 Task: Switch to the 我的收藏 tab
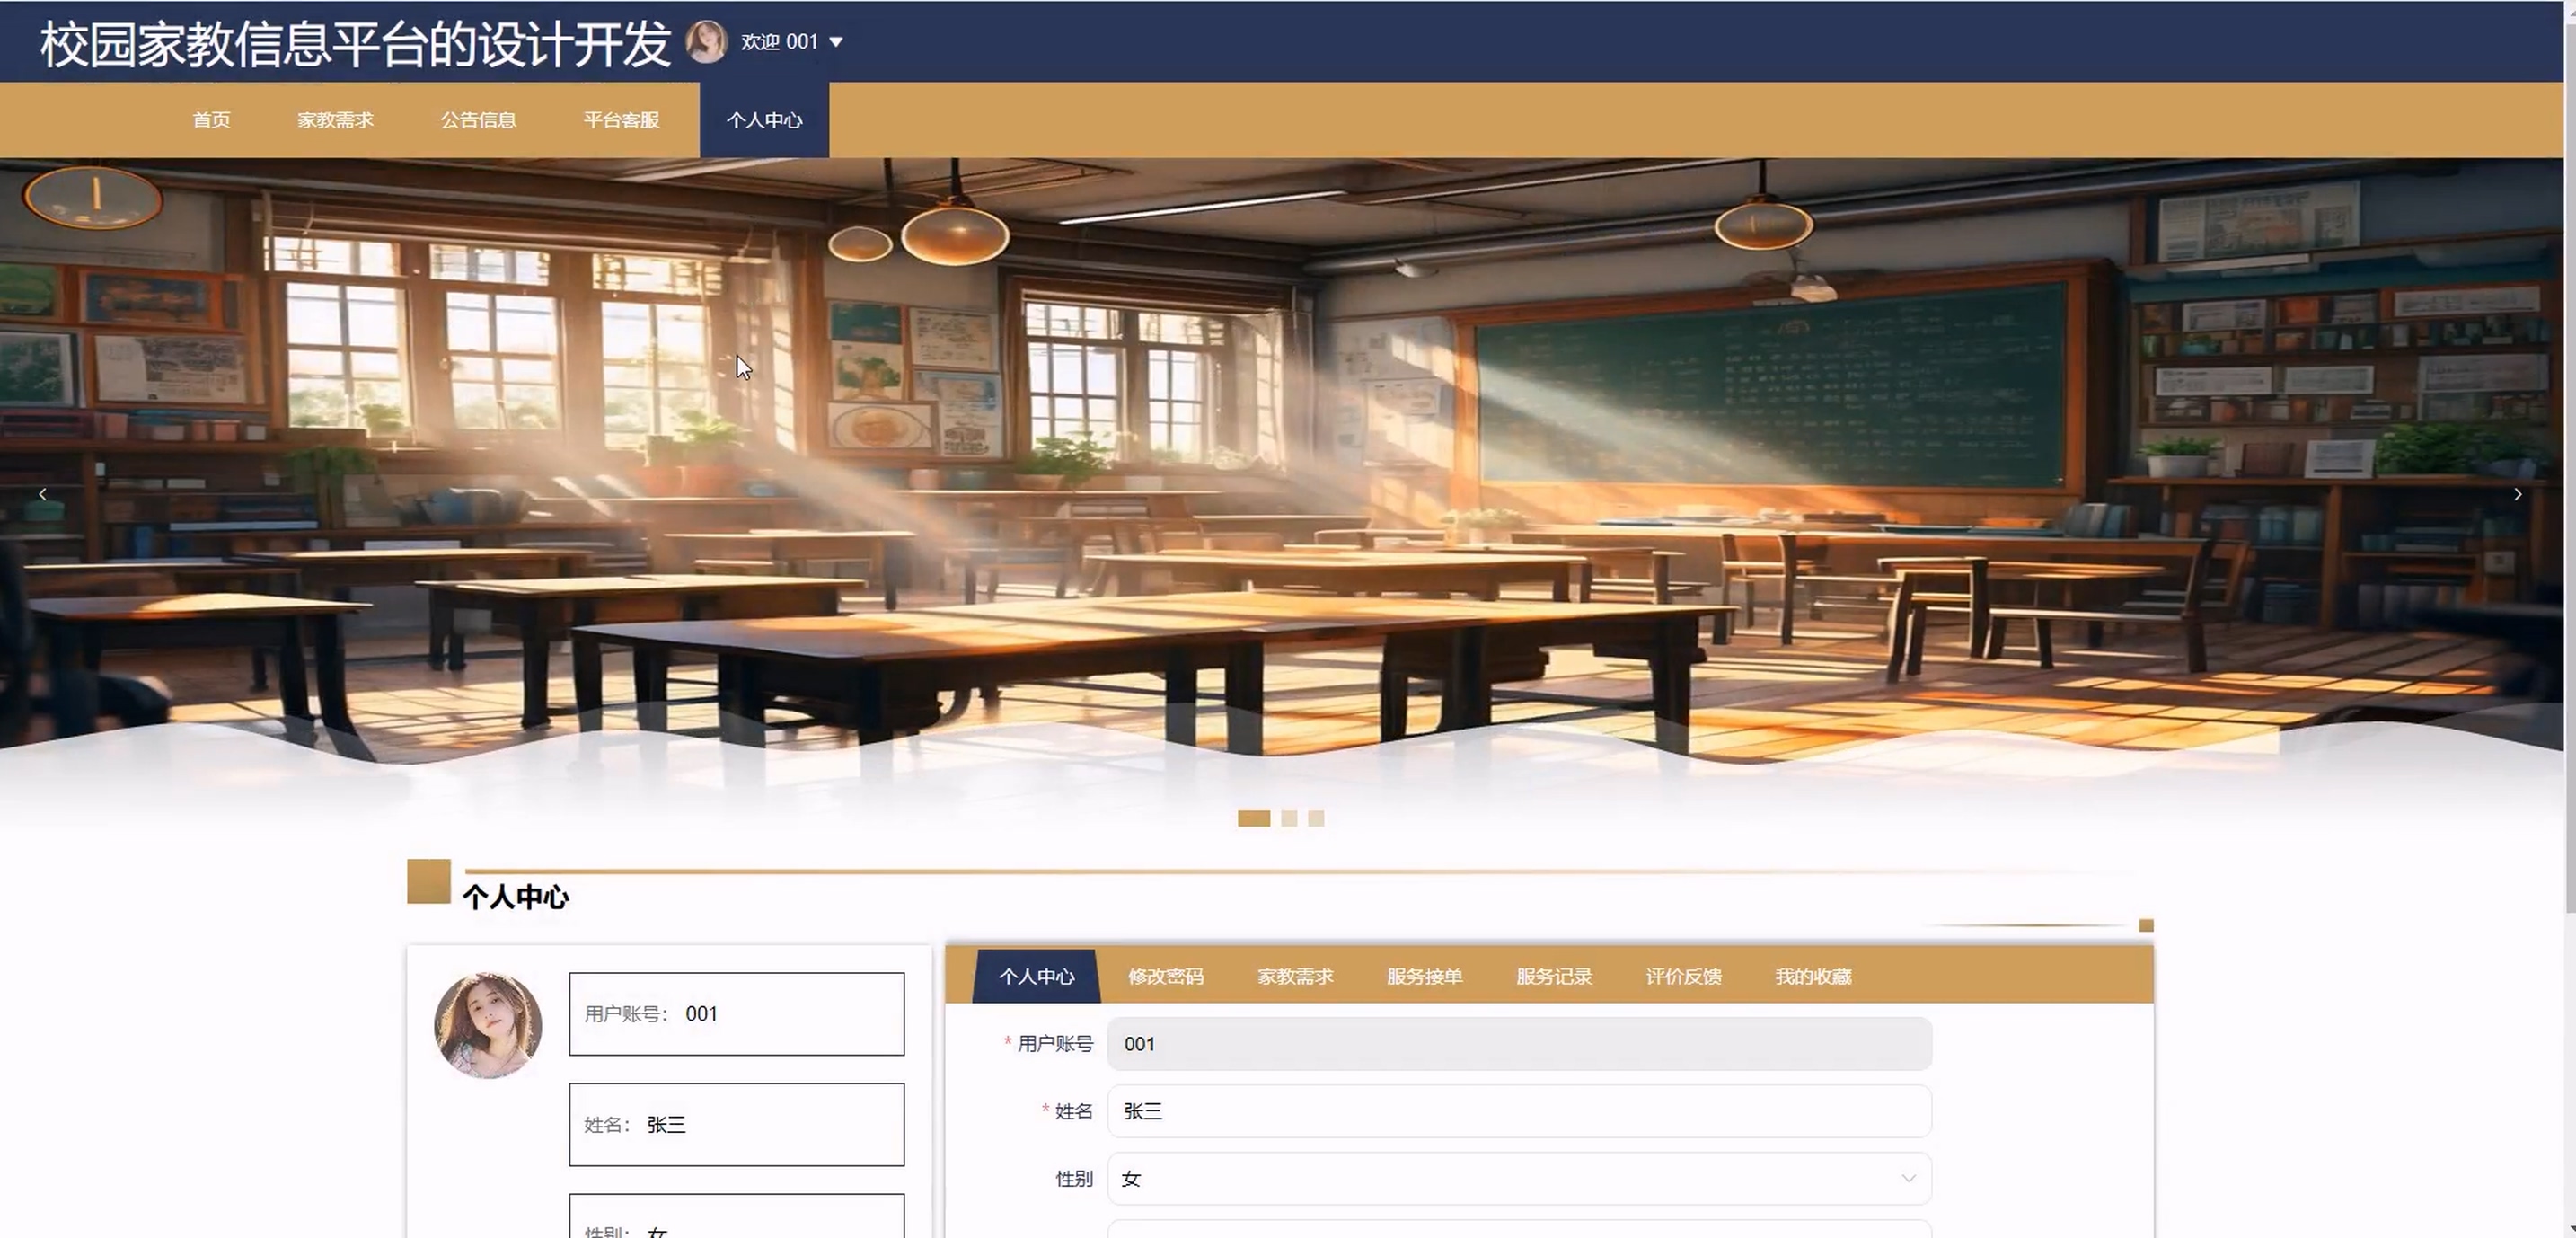point(1813,976)
